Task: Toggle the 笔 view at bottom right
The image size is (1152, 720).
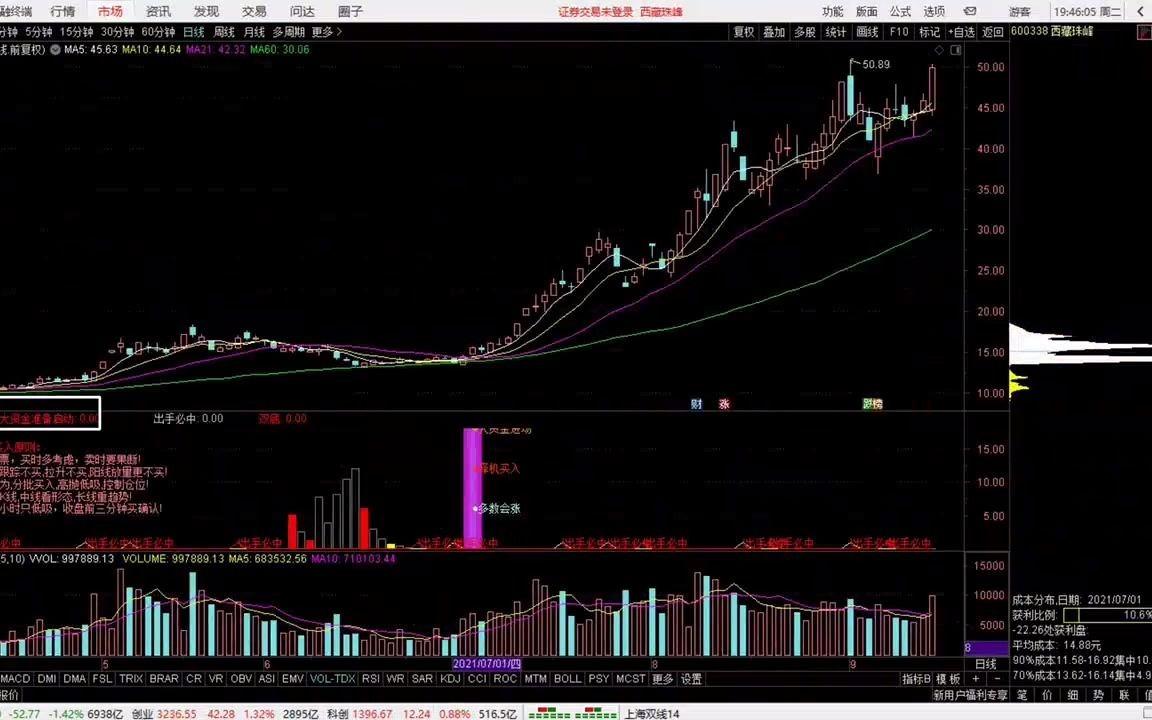Action: (1020, 695)
